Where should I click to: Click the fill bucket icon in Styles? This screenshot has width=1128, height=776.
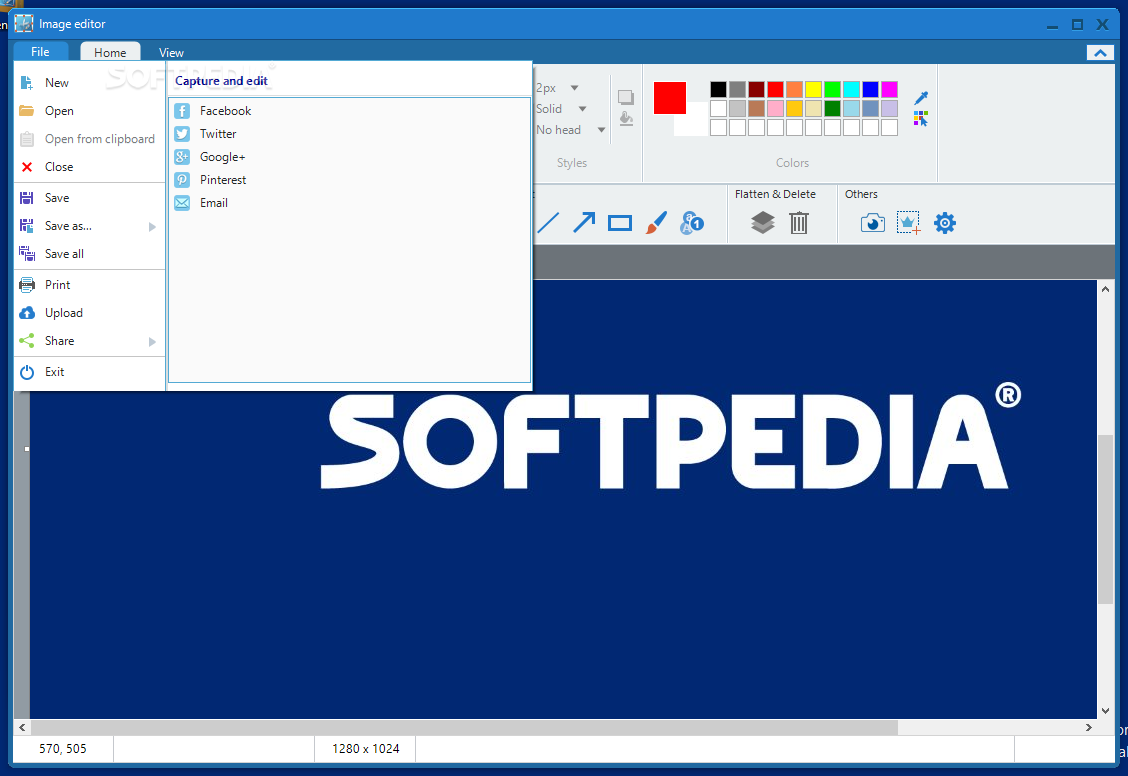coord(626,119)
